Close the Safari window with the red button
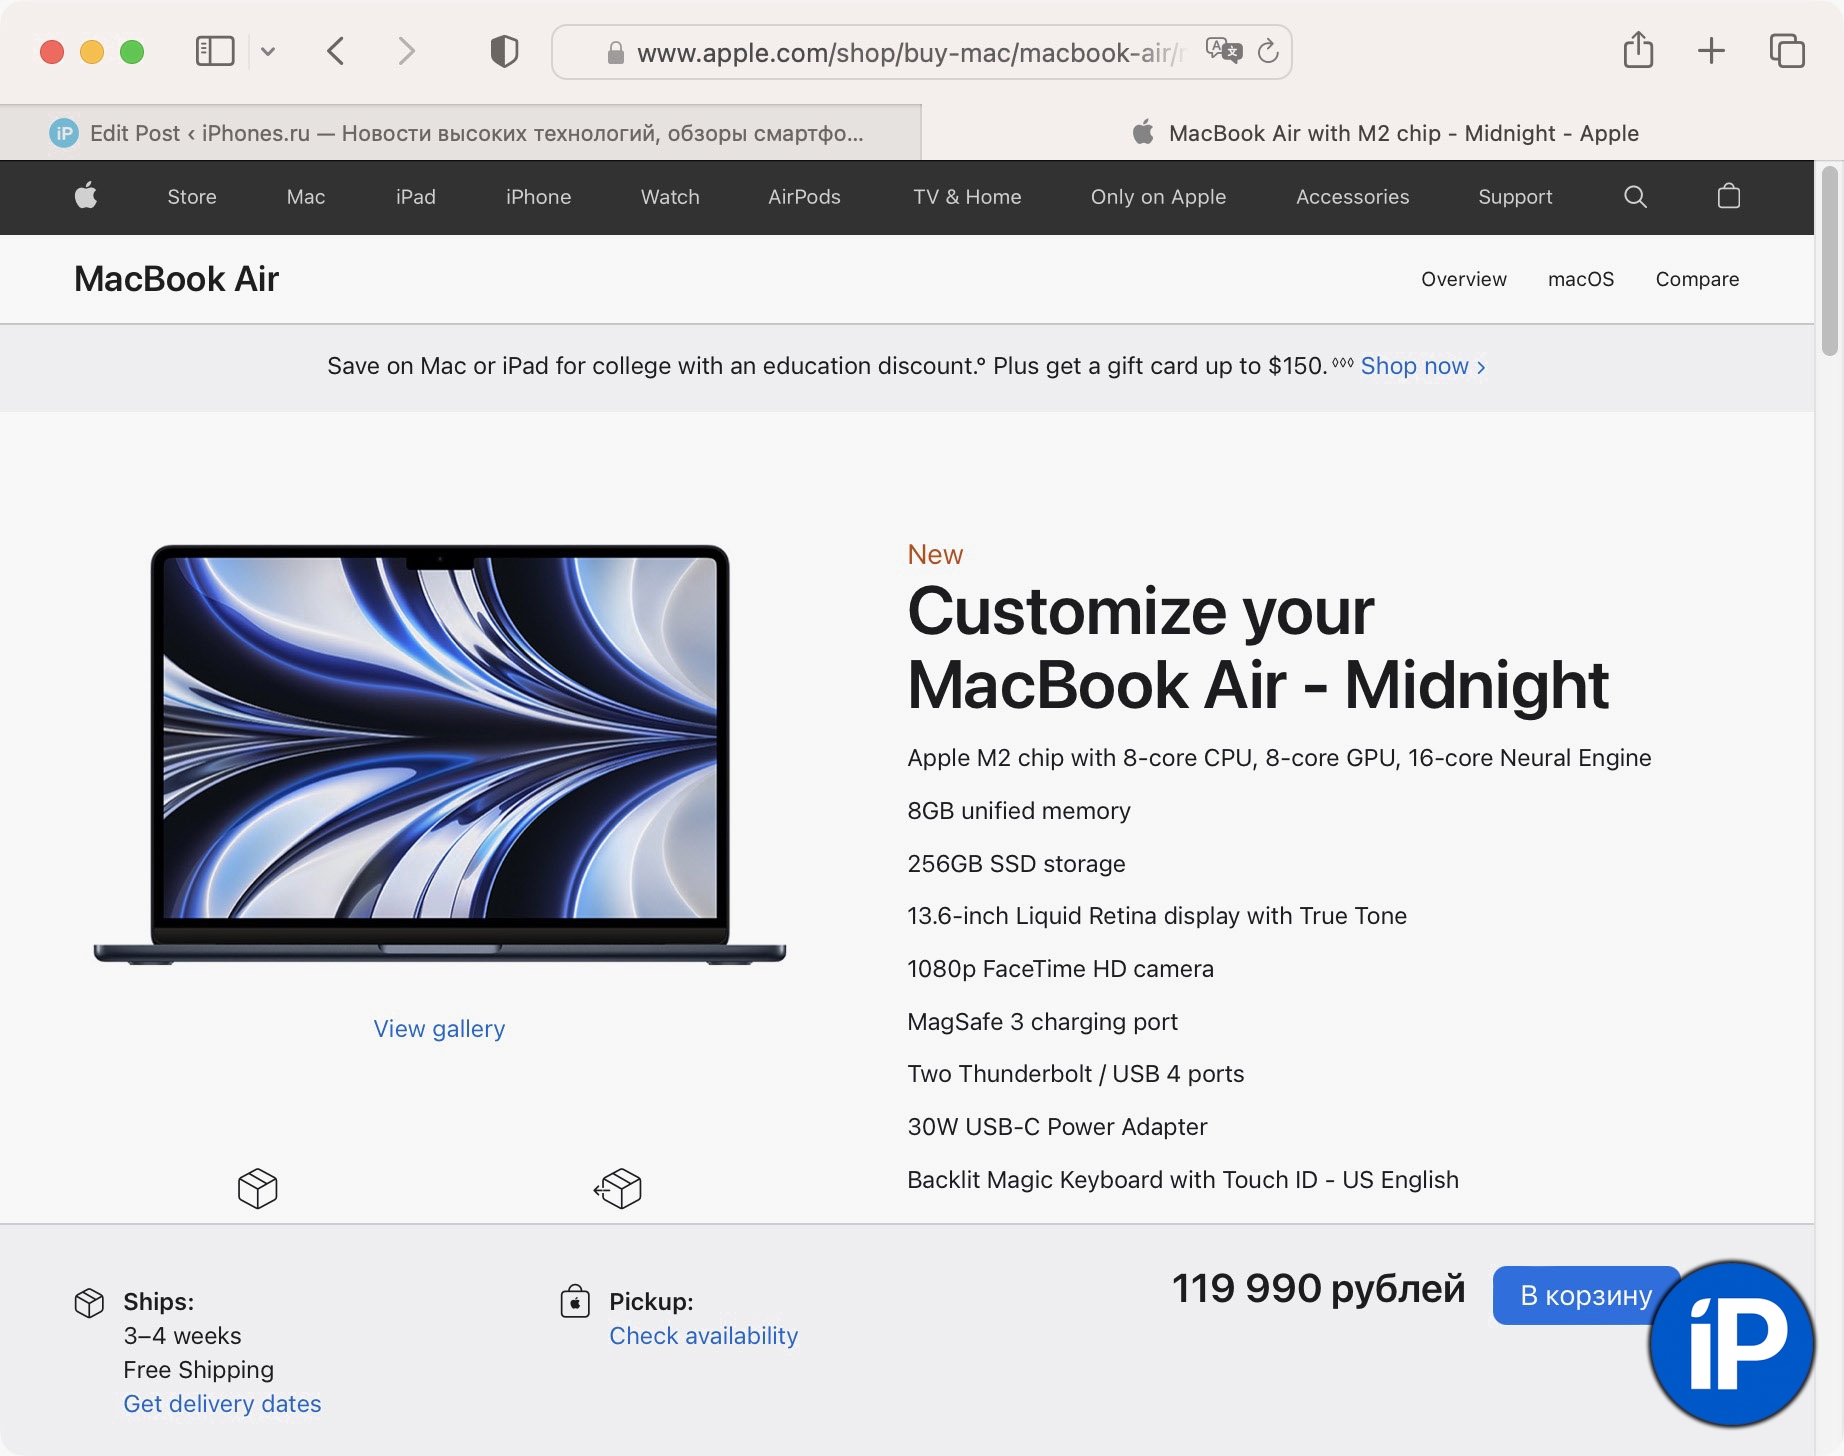1844x1456 pixels. (52, 52)
